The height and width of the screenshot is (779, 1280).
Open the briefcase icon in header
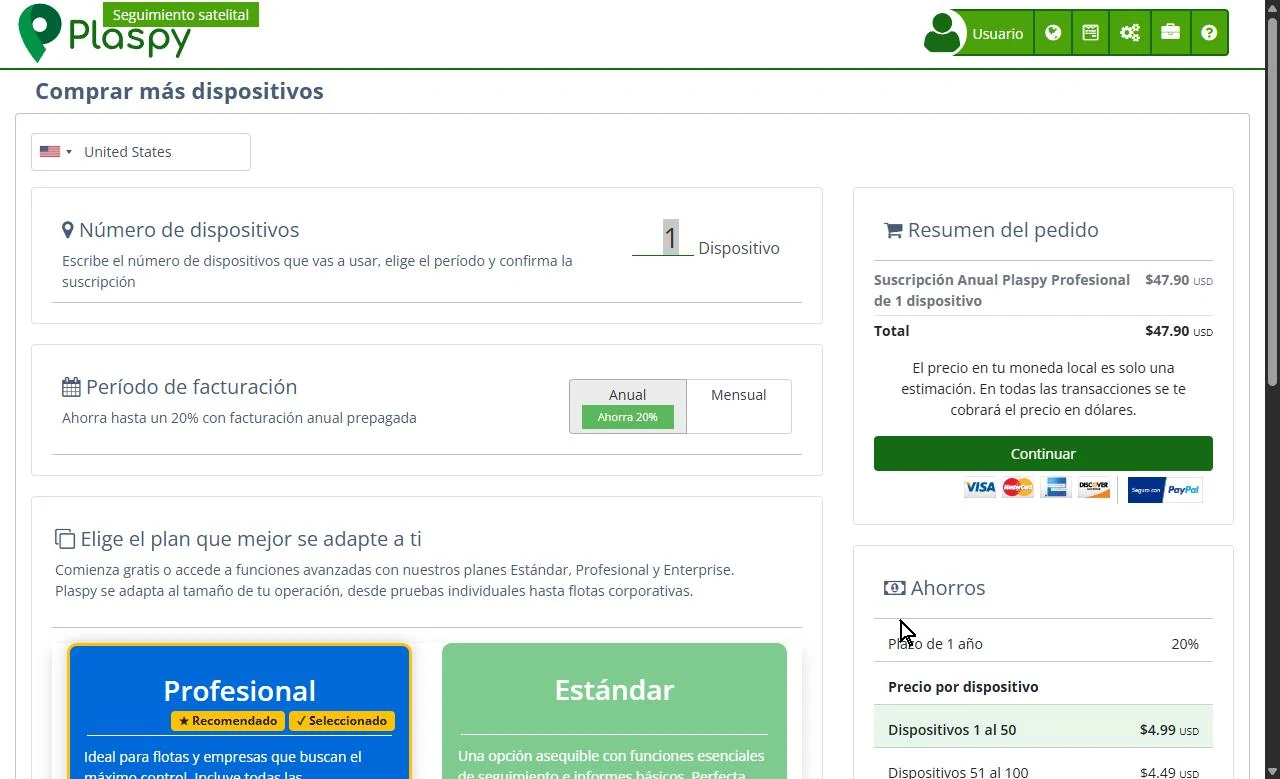(x=1170, y=33)
